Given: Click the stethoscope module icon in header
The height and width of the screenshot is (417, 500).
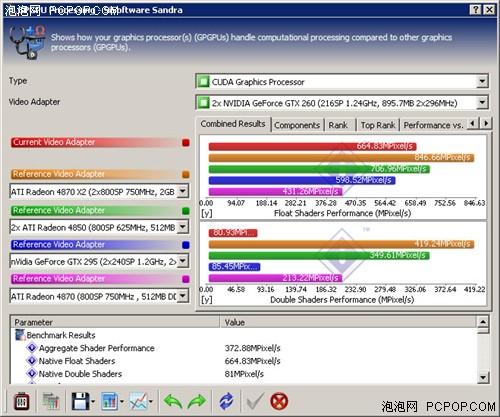Looking at the screenshot, I should coord(28,42).
